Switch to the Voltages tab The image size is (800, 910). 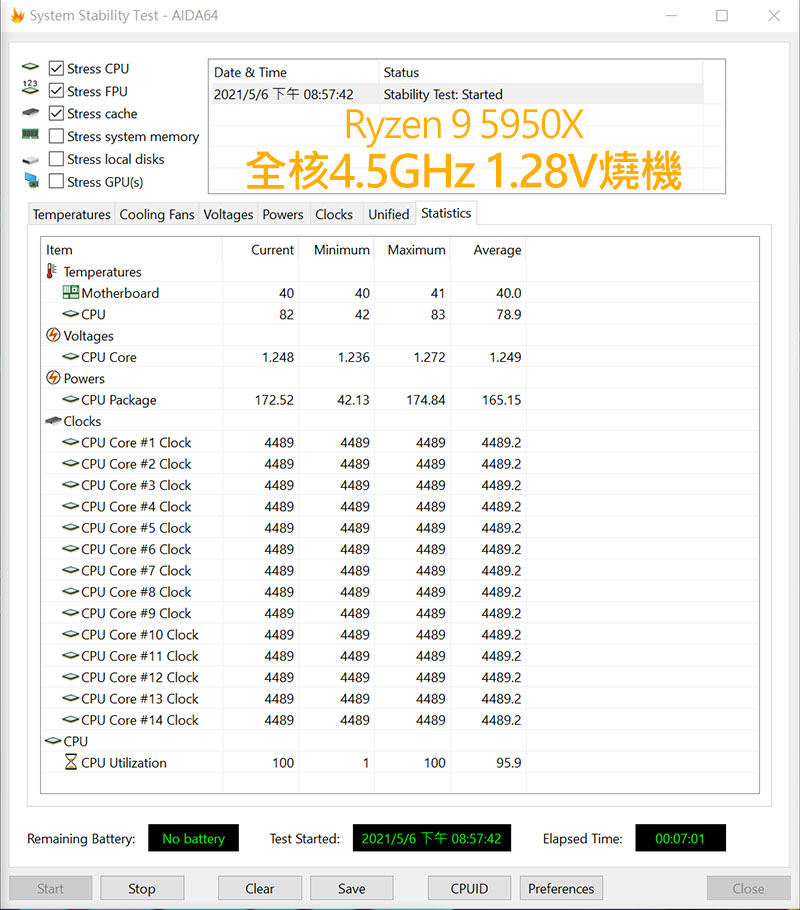[228, 214]
